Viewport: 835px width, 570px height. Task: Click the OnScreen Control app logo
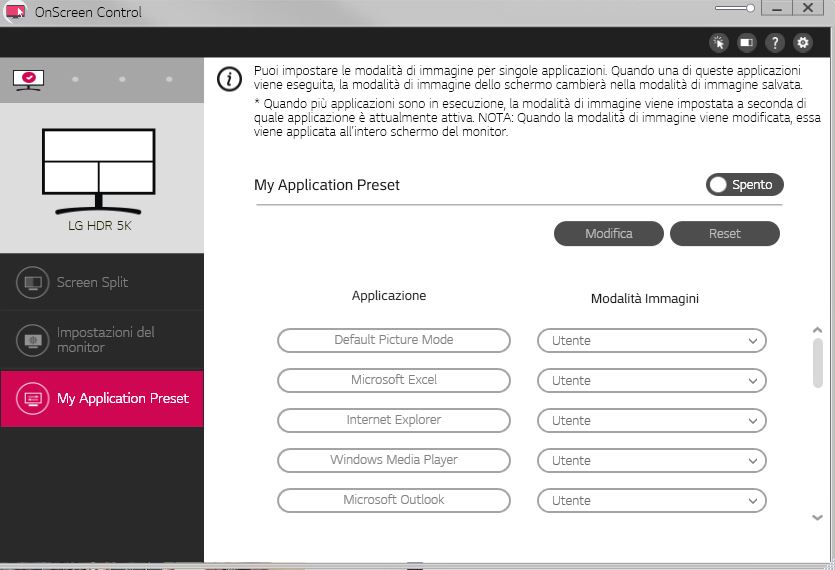pyautogui.click(x=15, y=11)
